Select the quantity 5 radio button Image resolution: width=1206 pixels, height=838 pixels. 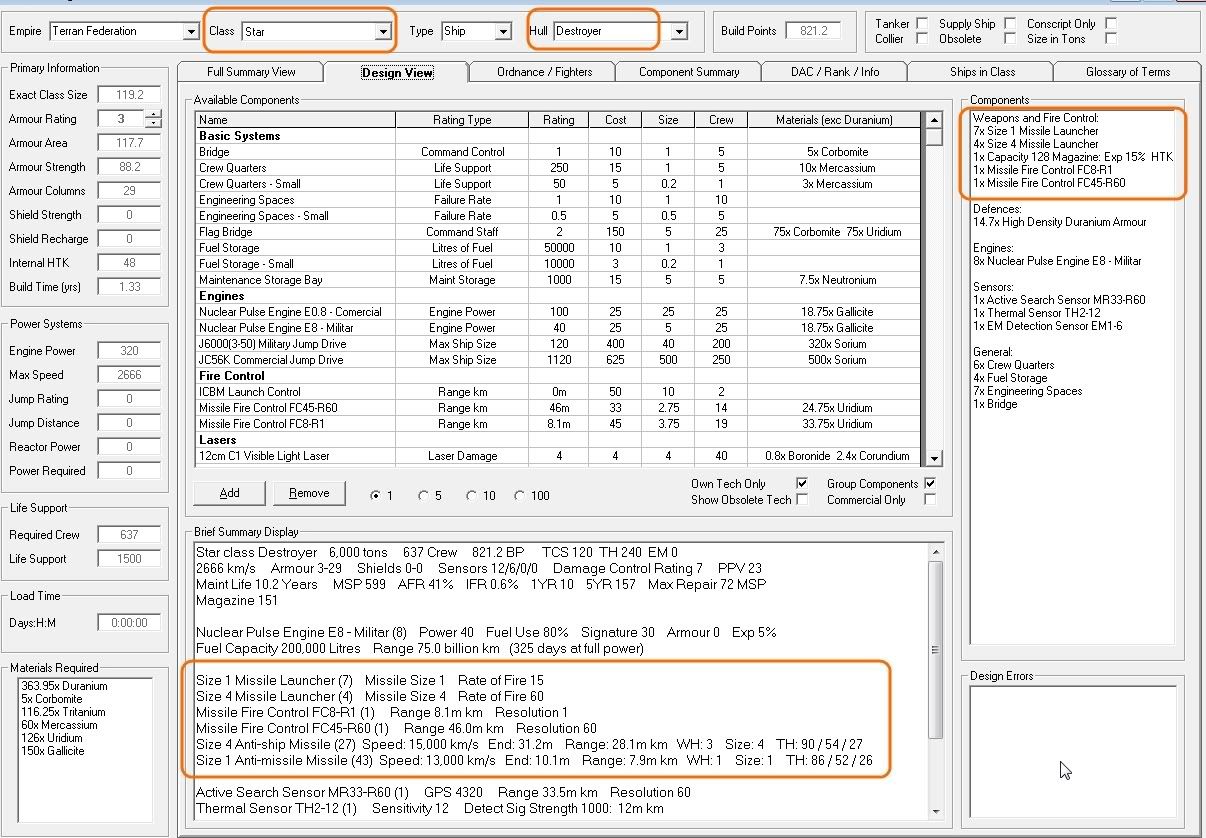click(x=424, y=495)
